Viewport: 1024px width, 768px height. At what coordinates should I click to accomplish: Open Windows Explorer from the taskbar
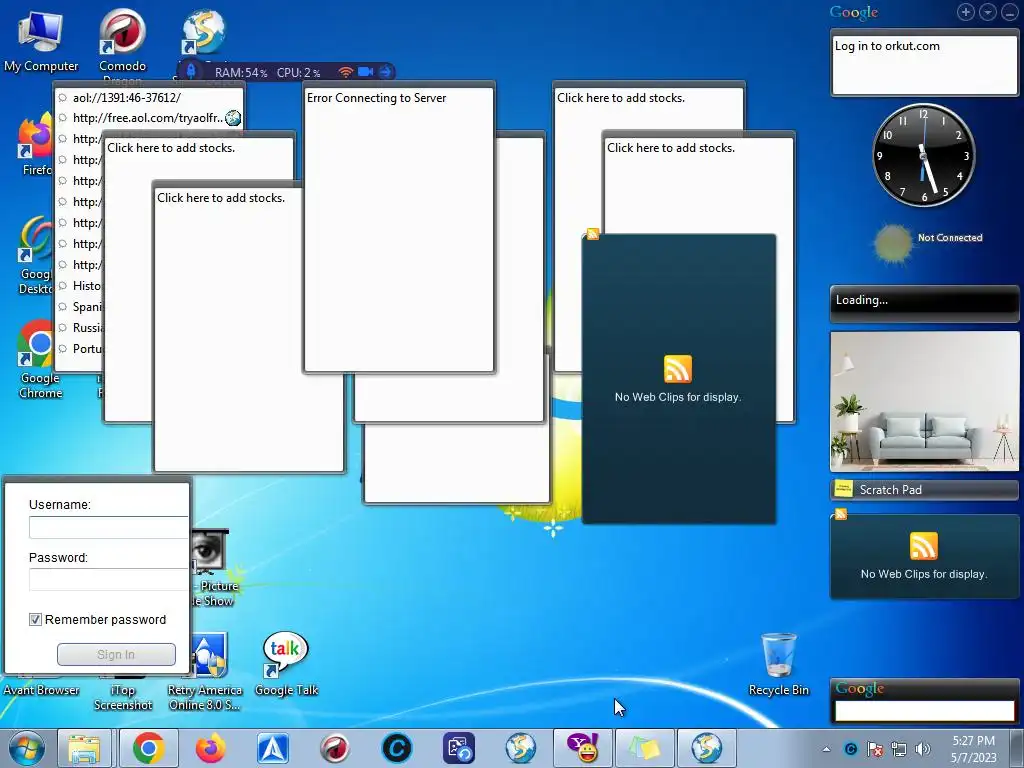pos(85,748)
